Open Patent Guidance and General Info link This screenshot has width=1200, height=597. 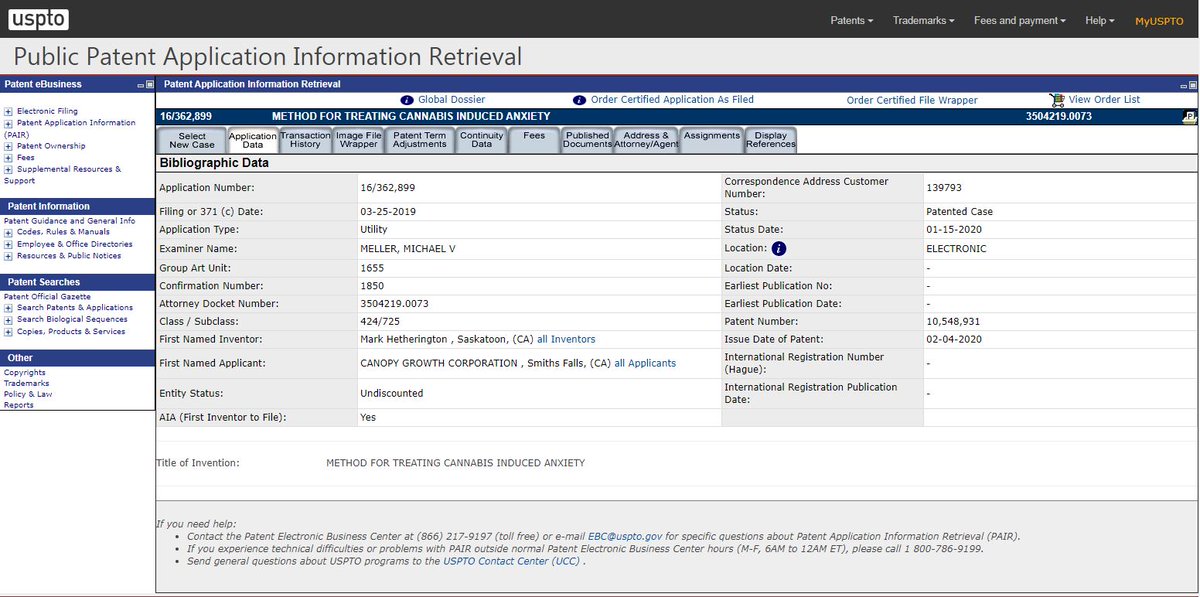(x=69, y=221)
